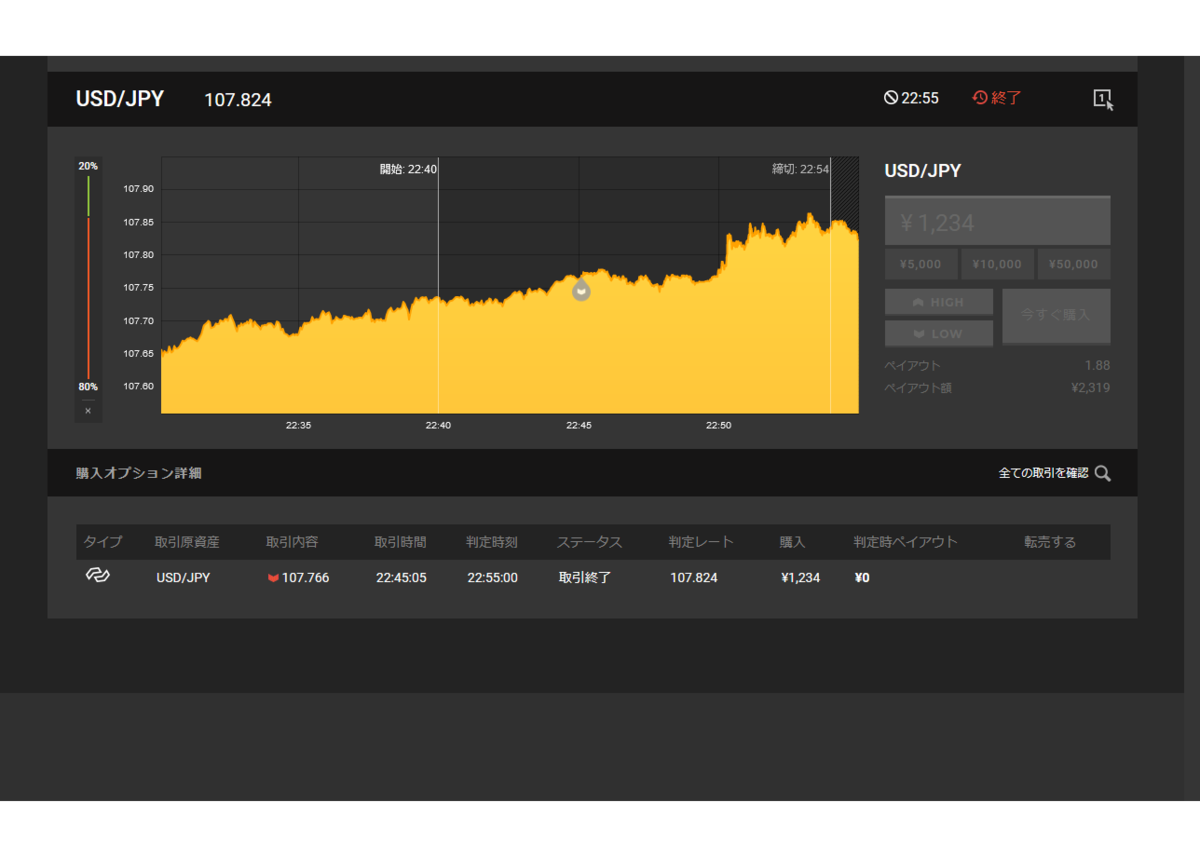
Task: Click the 締切: 22:54 chart label
Action: tap(800, 170)
